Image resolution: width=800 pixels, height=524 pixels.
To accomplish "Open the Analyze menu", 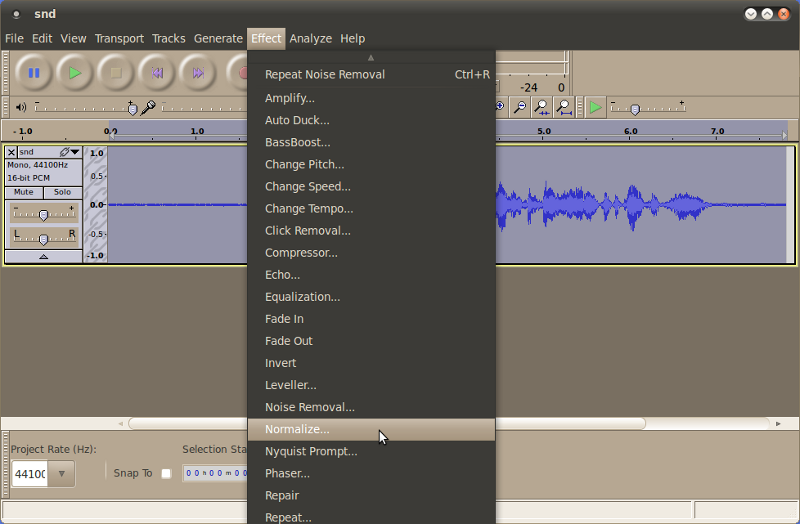I will [x=310, y=39].
